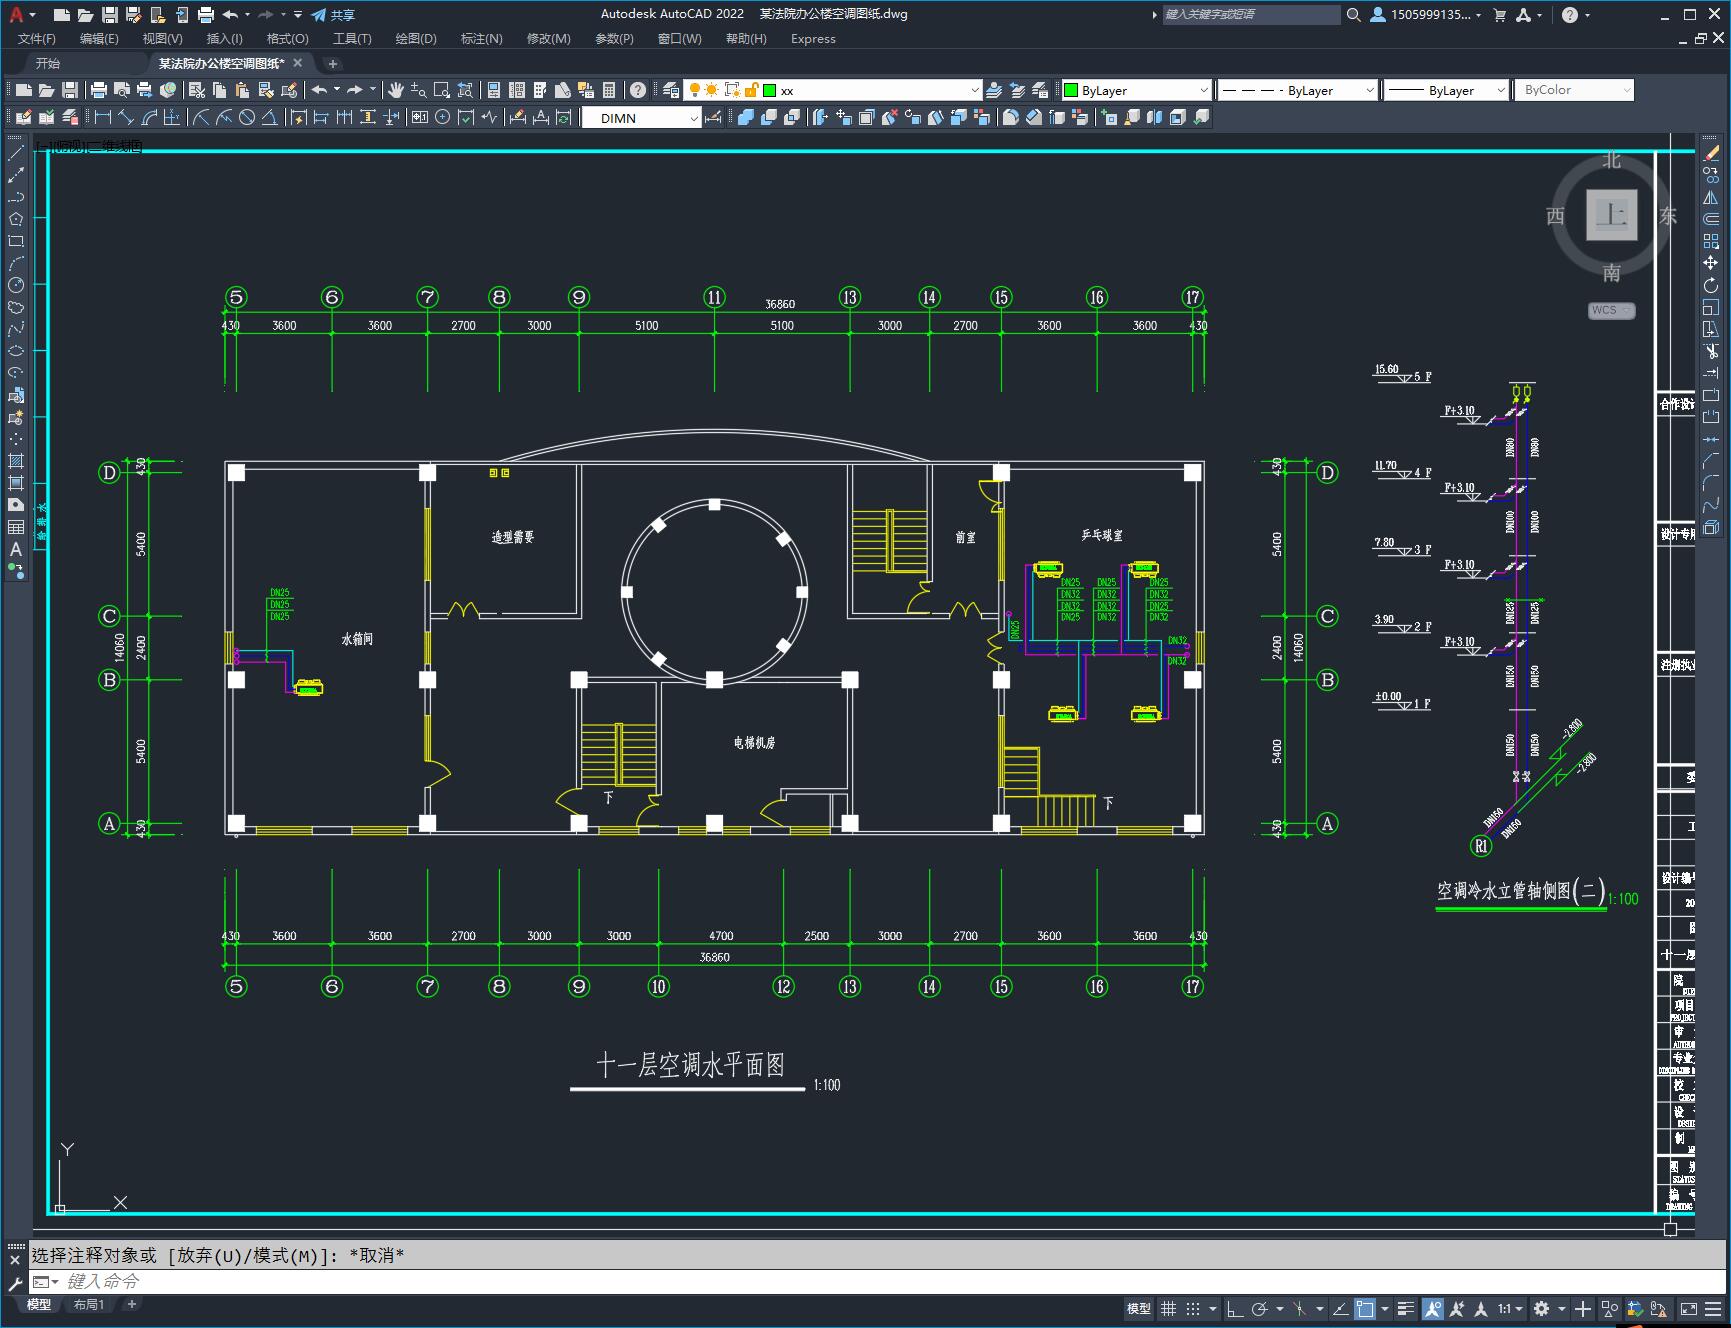This screenshot has height=1328, width=1731.
Task: Toggle ortho mode in status bar
Action: tap(1235, 1308)
